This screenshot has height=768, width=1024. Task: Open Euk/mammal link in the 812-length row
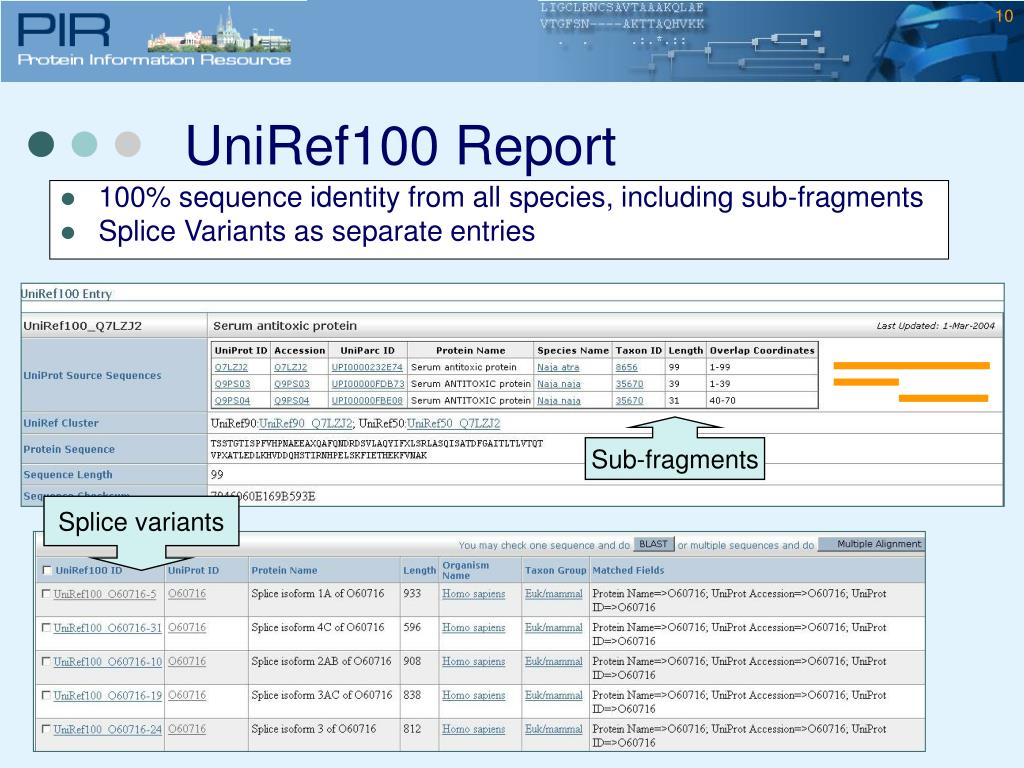554,729
